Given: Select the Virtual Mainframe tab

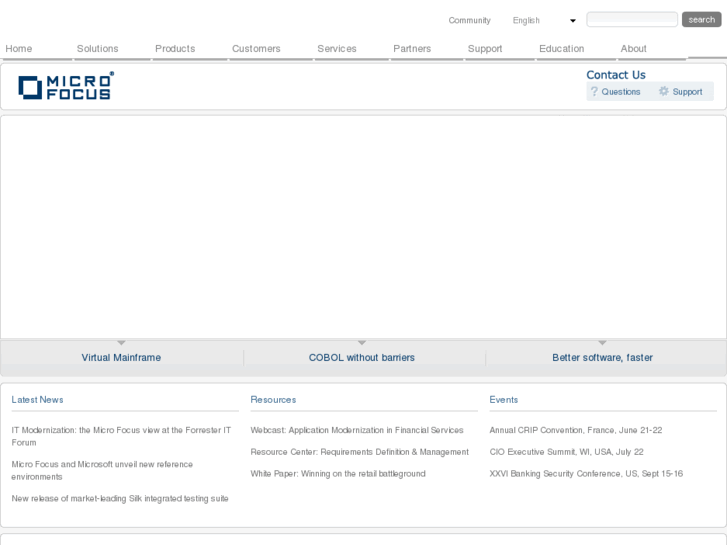Looking at the screenshot, I should [x=121, y=358].
